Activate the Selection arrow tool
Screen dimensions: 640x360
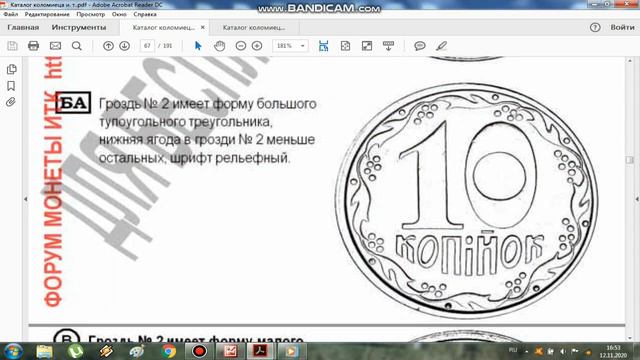tap(198, 46)
